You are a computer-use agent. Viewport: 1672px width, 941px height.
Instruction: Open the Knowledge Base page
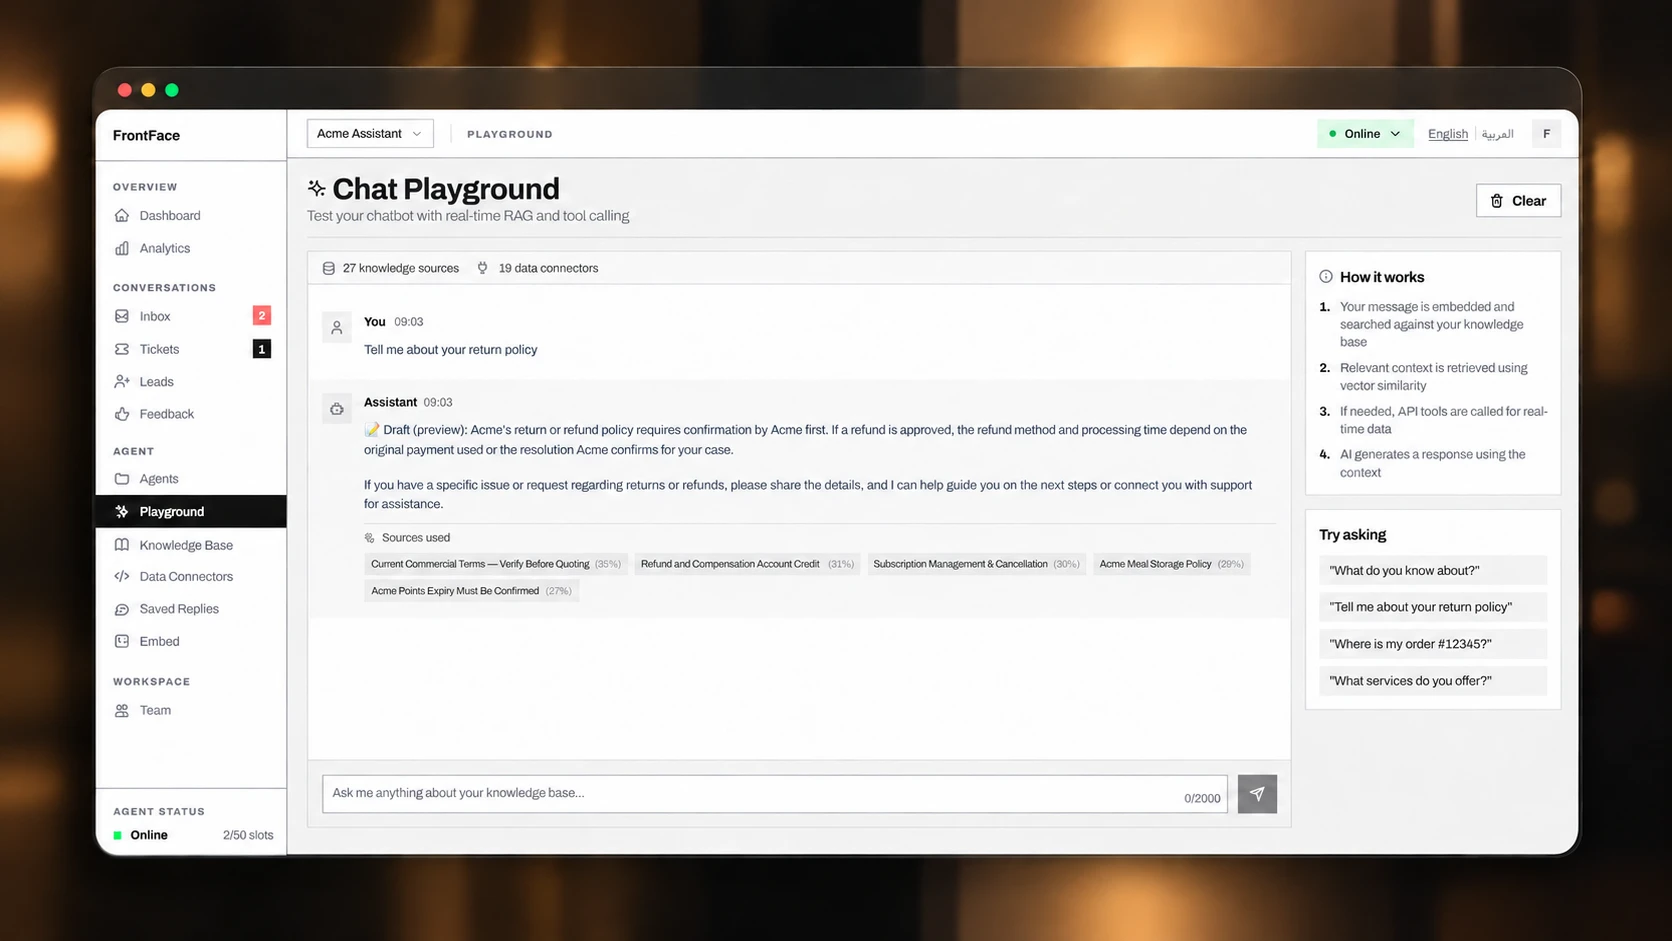tap(191, 545)
